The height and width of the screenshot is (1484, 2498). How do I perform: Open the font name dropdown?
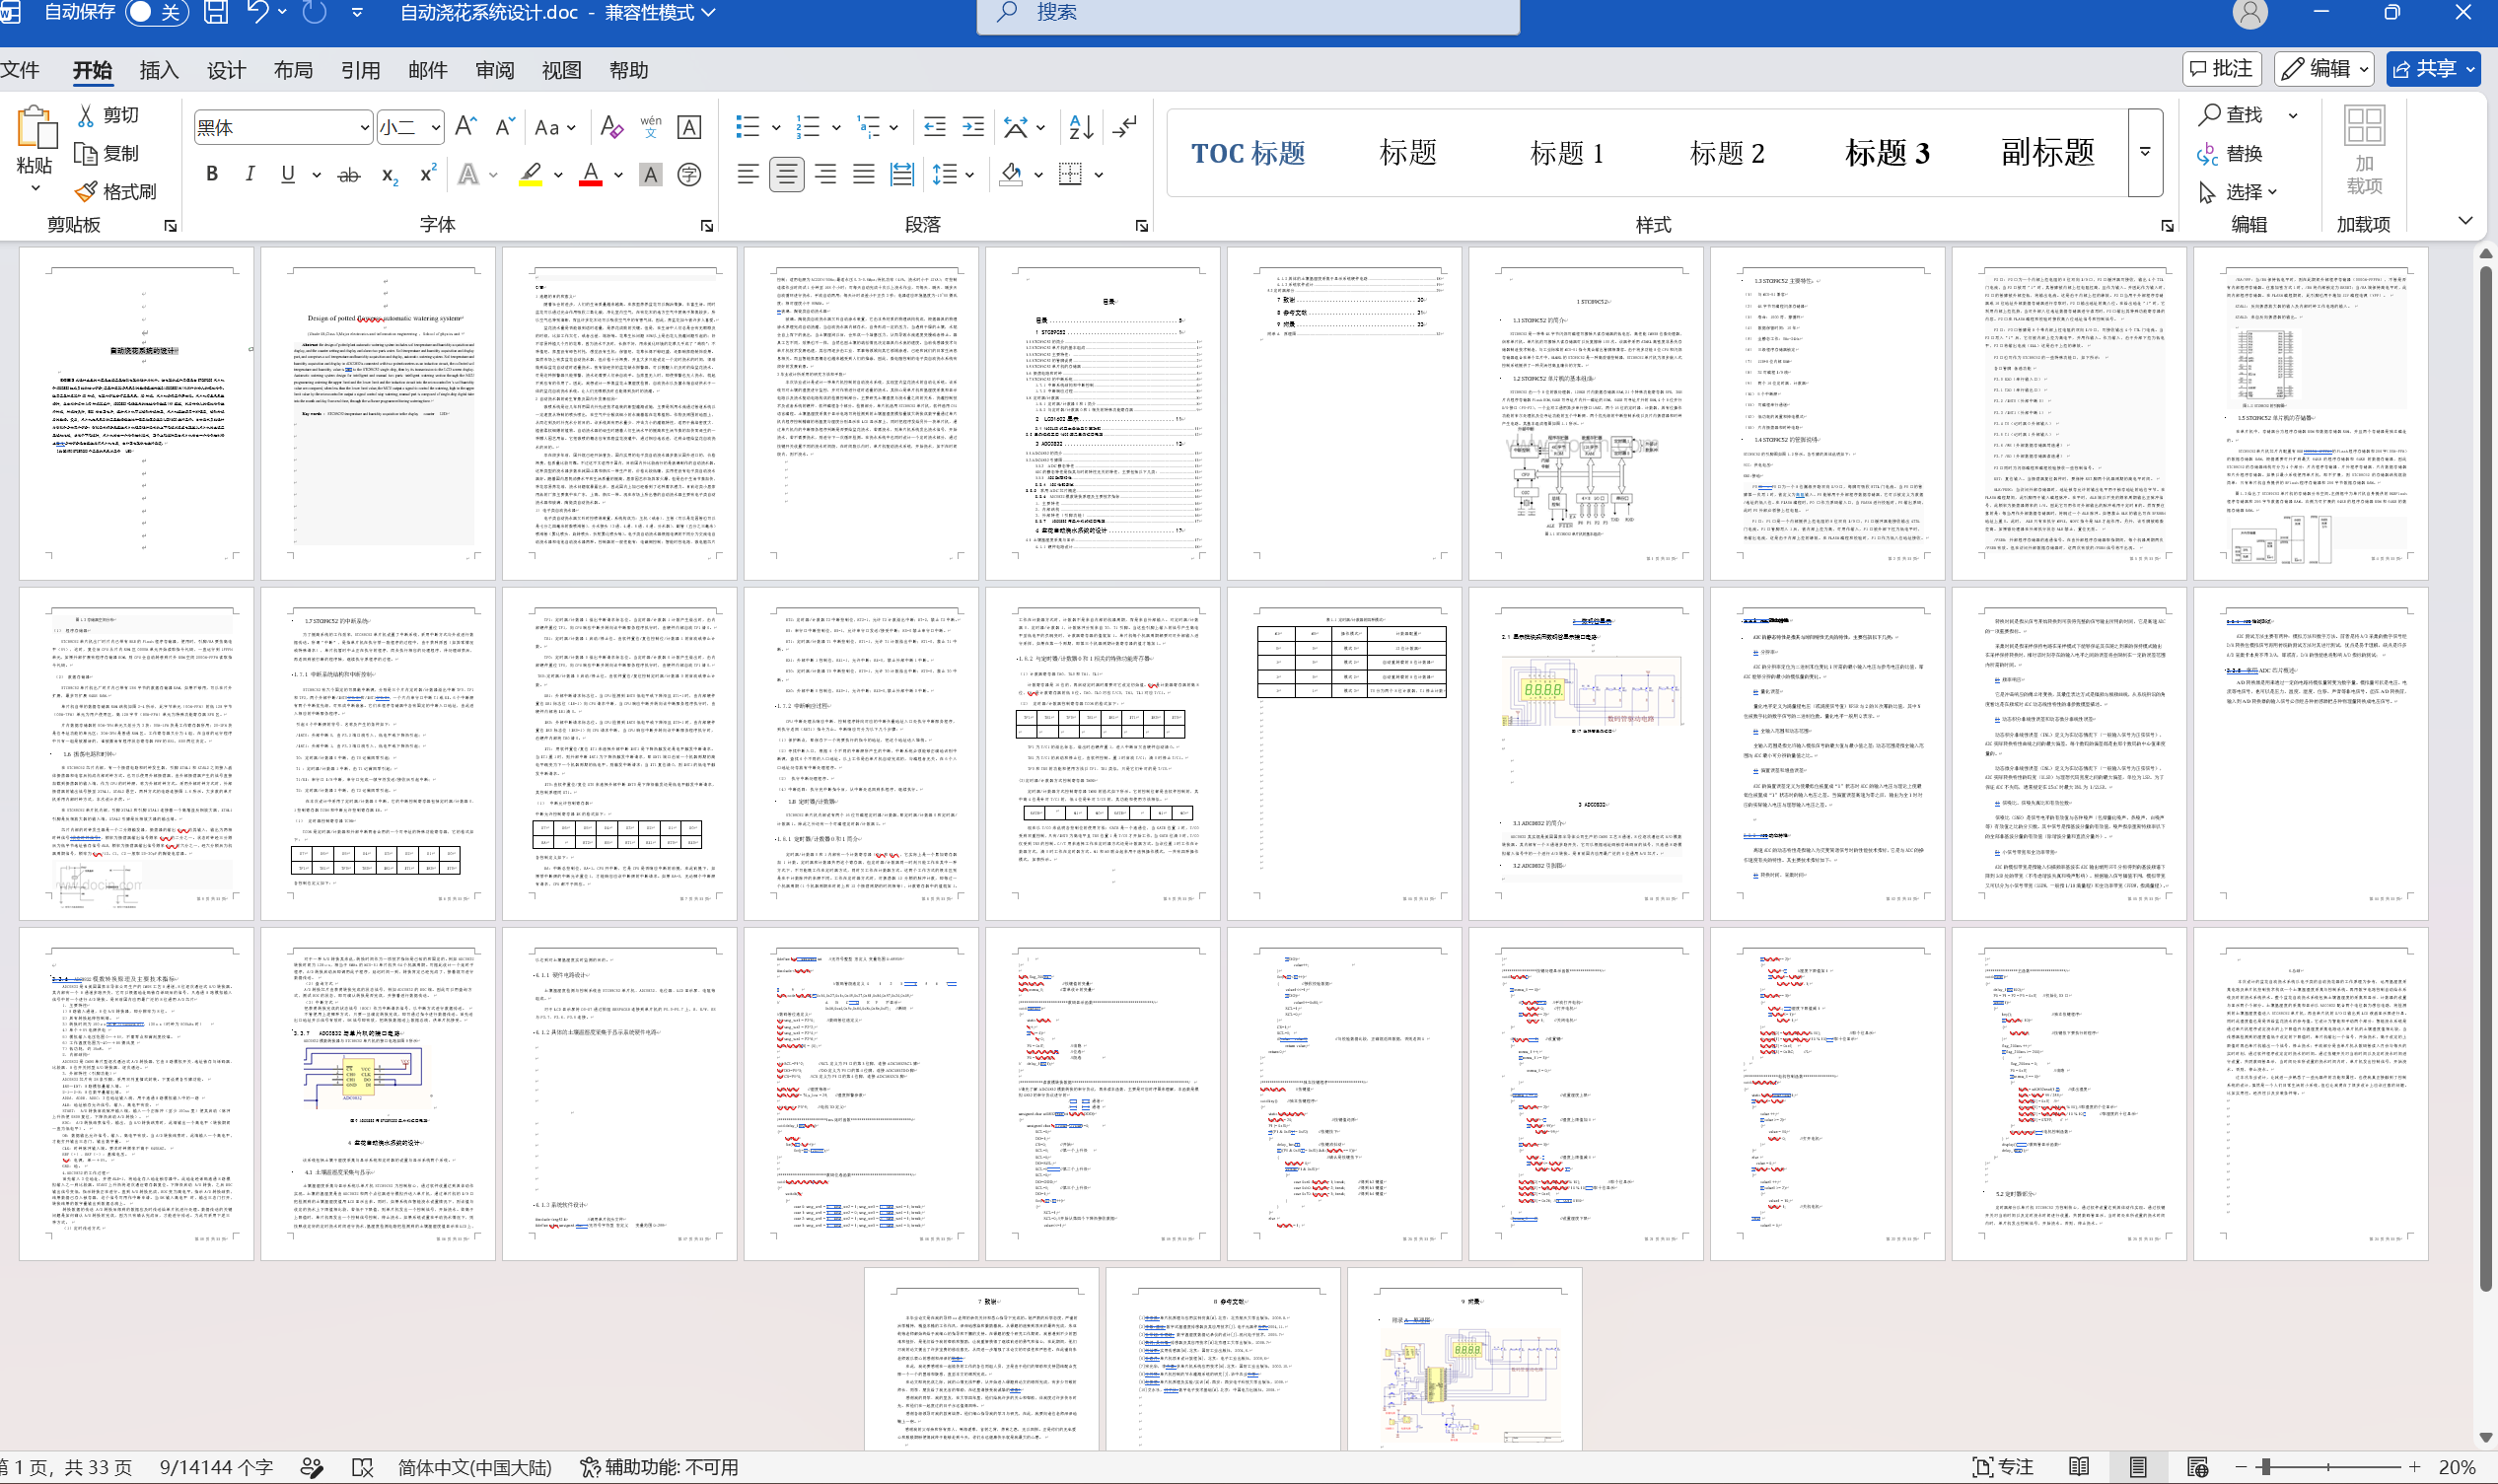(x=364, y=128)
